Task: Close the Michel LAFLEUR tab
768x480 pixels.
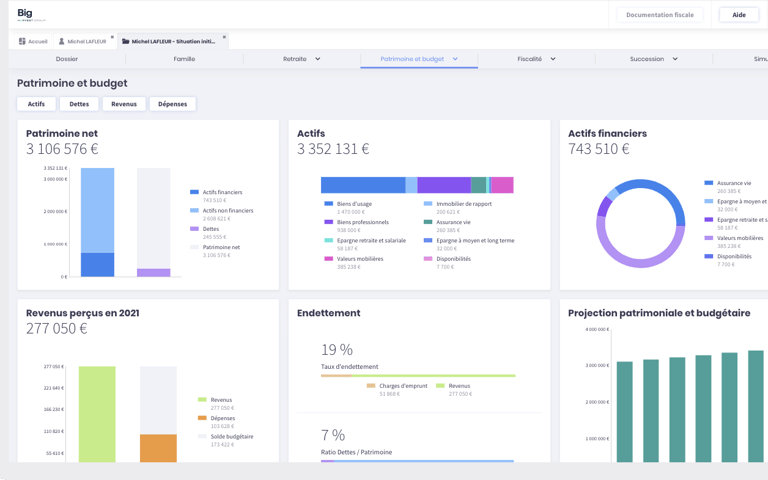Action: (112, 37)
